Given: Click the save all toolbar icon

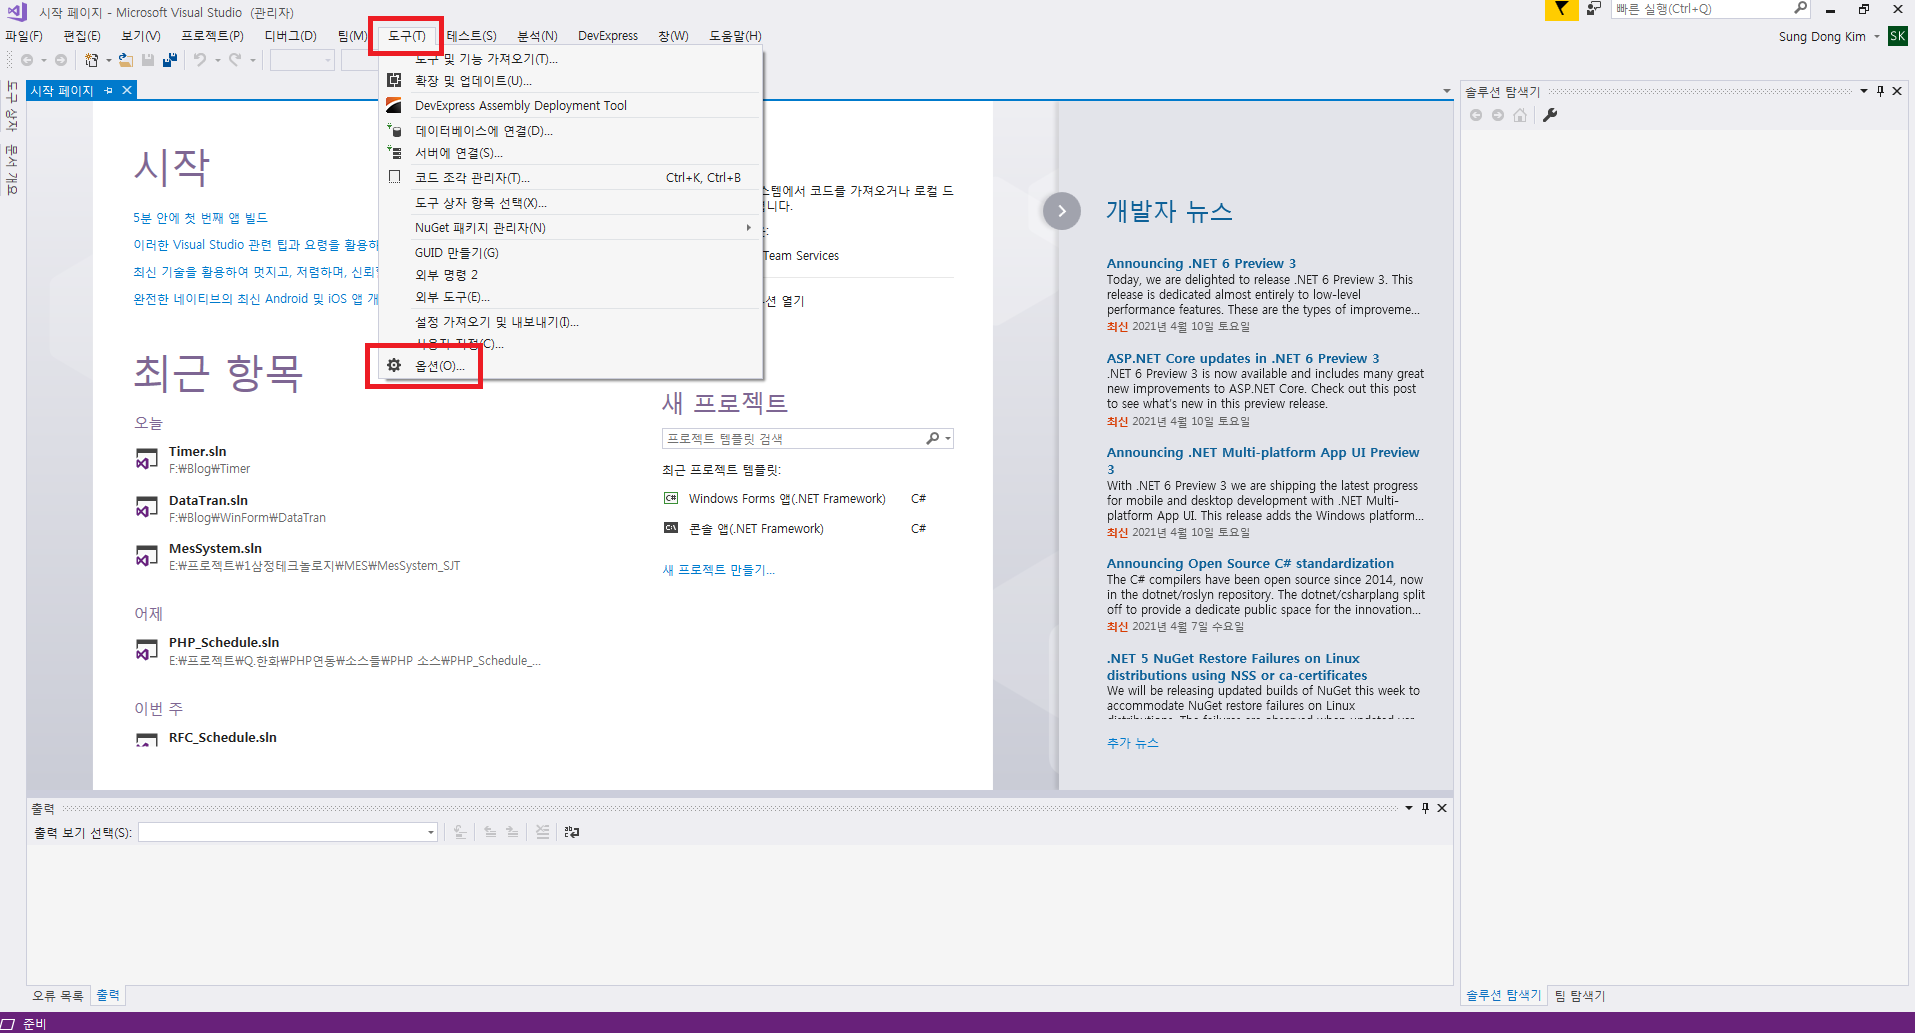Looking at the screenshot, I should (170, 60).
